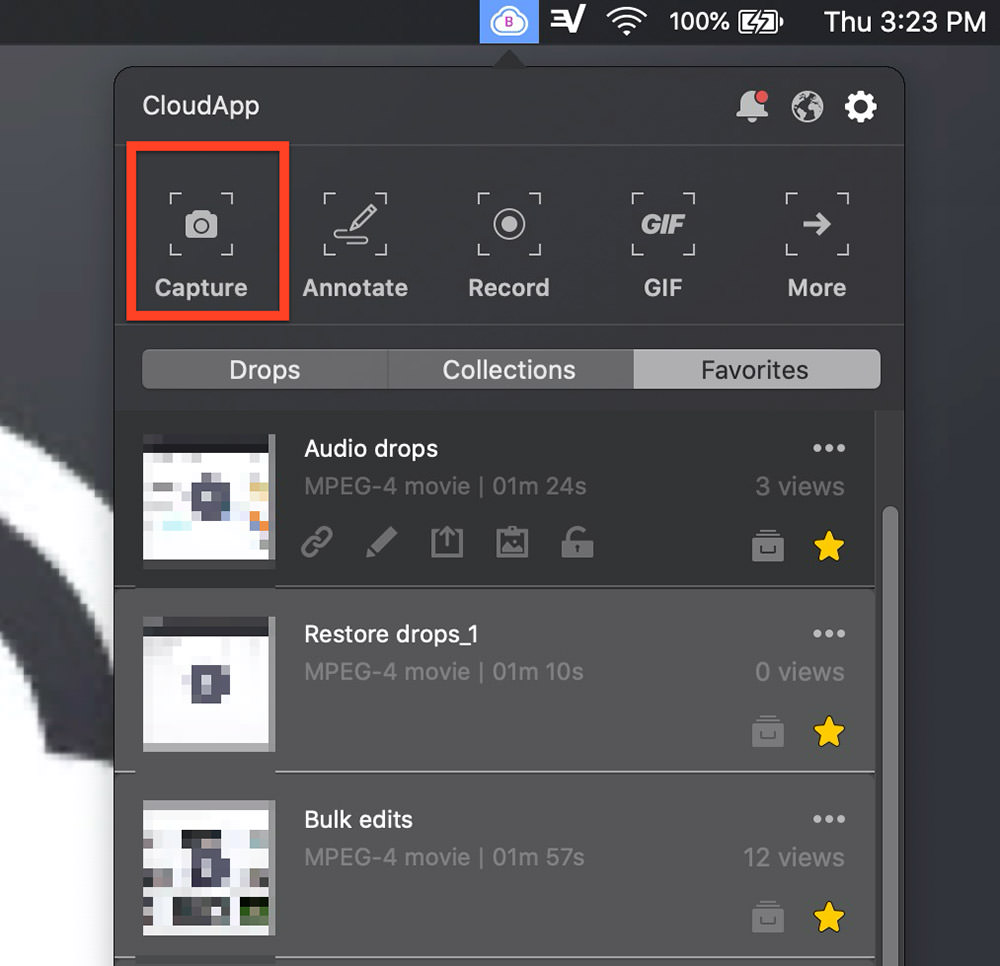Open the Wi-Fi menu bar icon

coord(626,22)
